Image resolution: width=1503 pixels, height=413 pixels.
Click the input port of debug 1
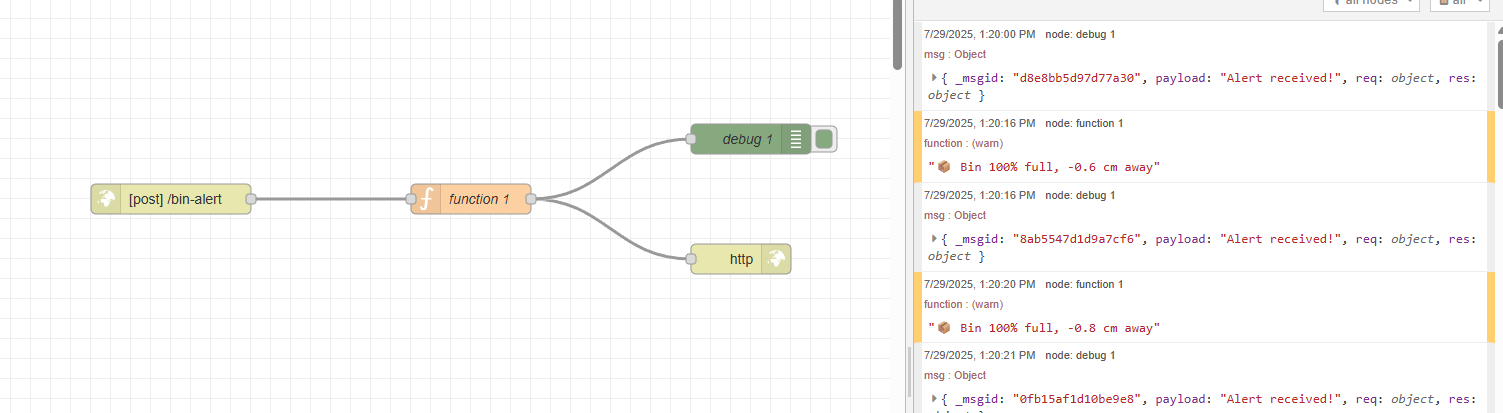[691, 139]
